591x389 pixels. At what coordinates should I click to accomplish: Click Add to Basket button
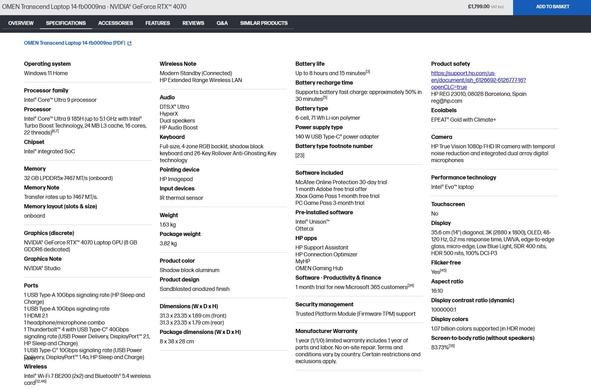click(552, 7)
